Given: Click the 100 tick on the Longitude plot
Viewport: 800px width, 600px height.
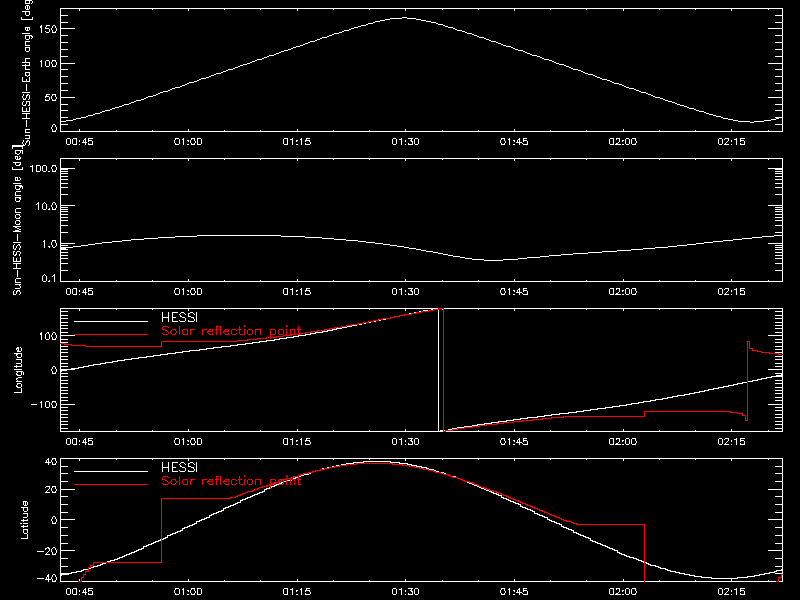Looking at the screenshot, I should pyautogui.click(x=47, y=336).
